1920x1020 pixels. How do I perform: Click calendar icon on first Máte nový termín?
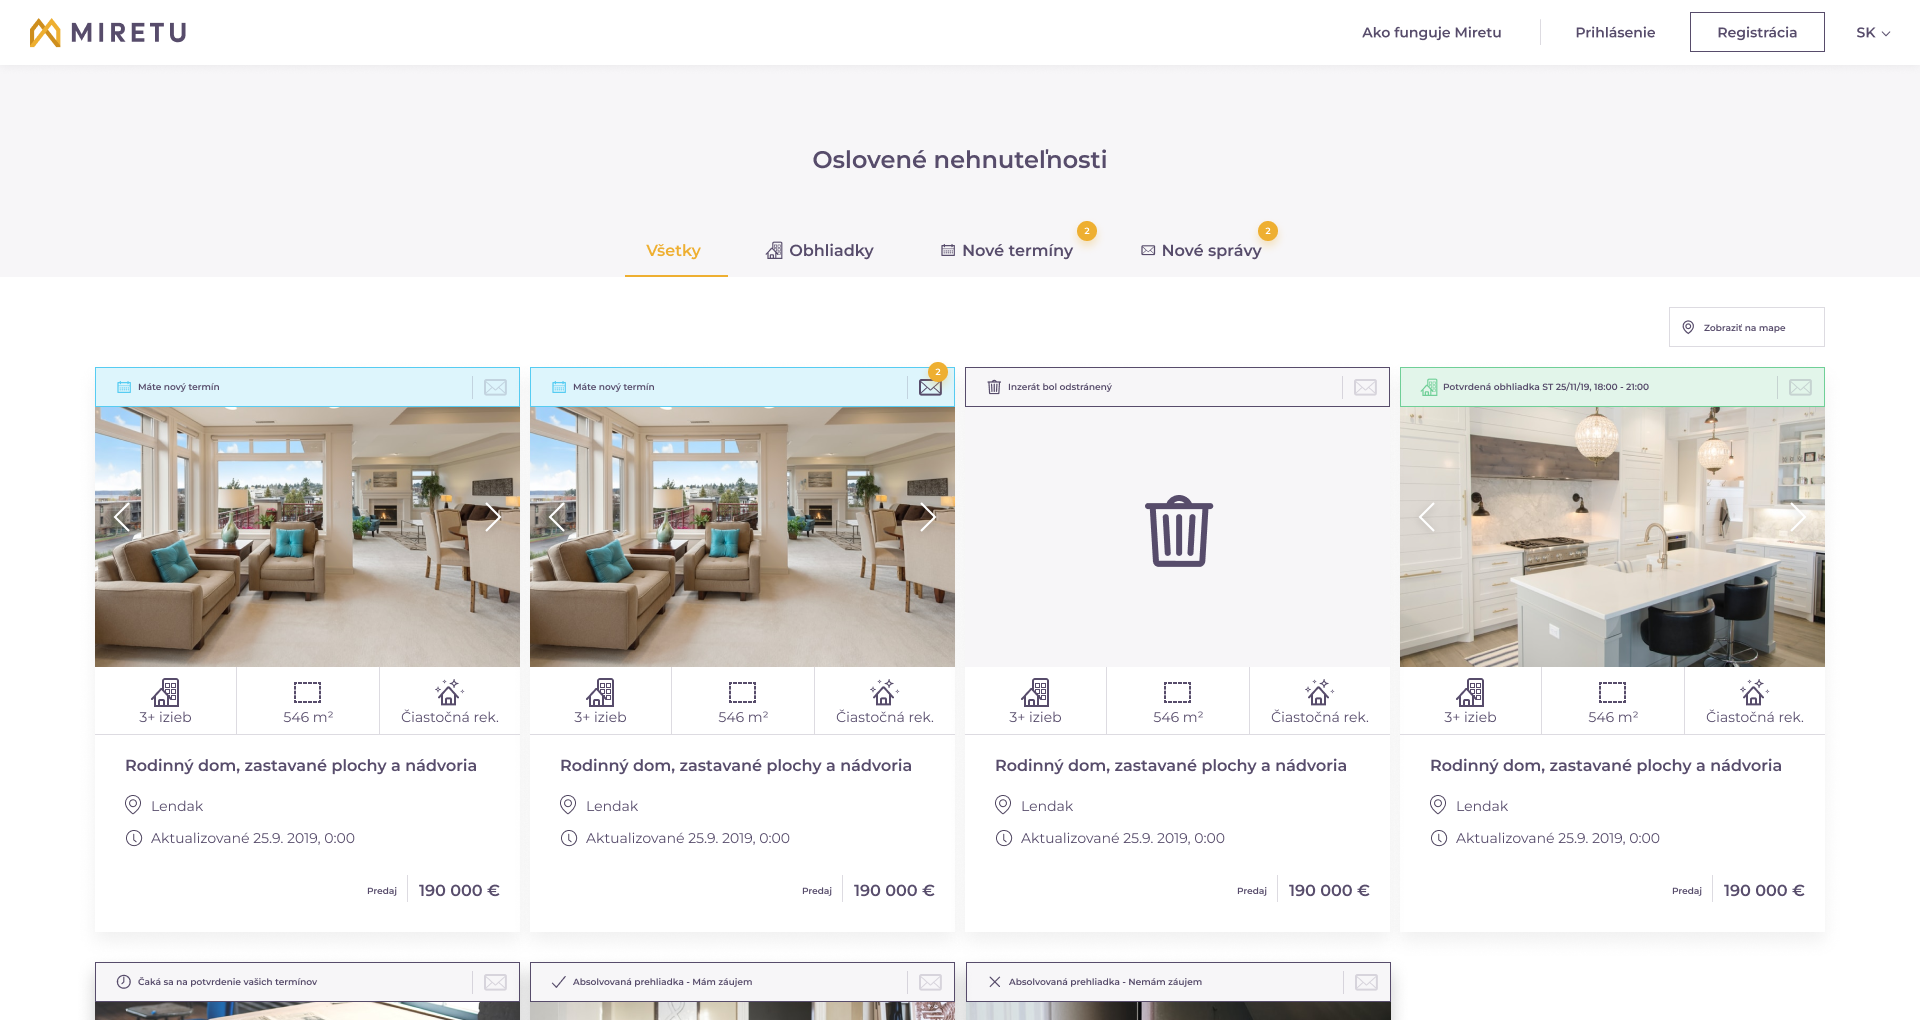coord(124,387)
